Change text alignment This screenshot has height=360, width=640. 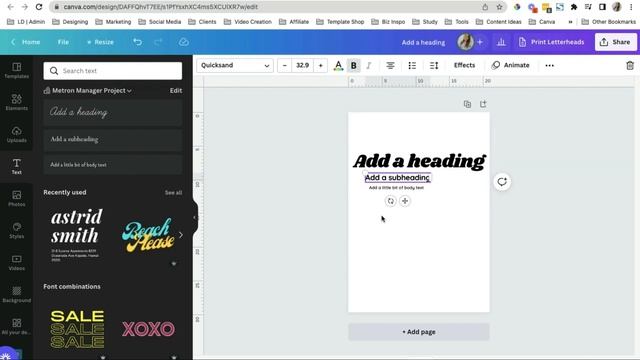[x=390, y=65]
